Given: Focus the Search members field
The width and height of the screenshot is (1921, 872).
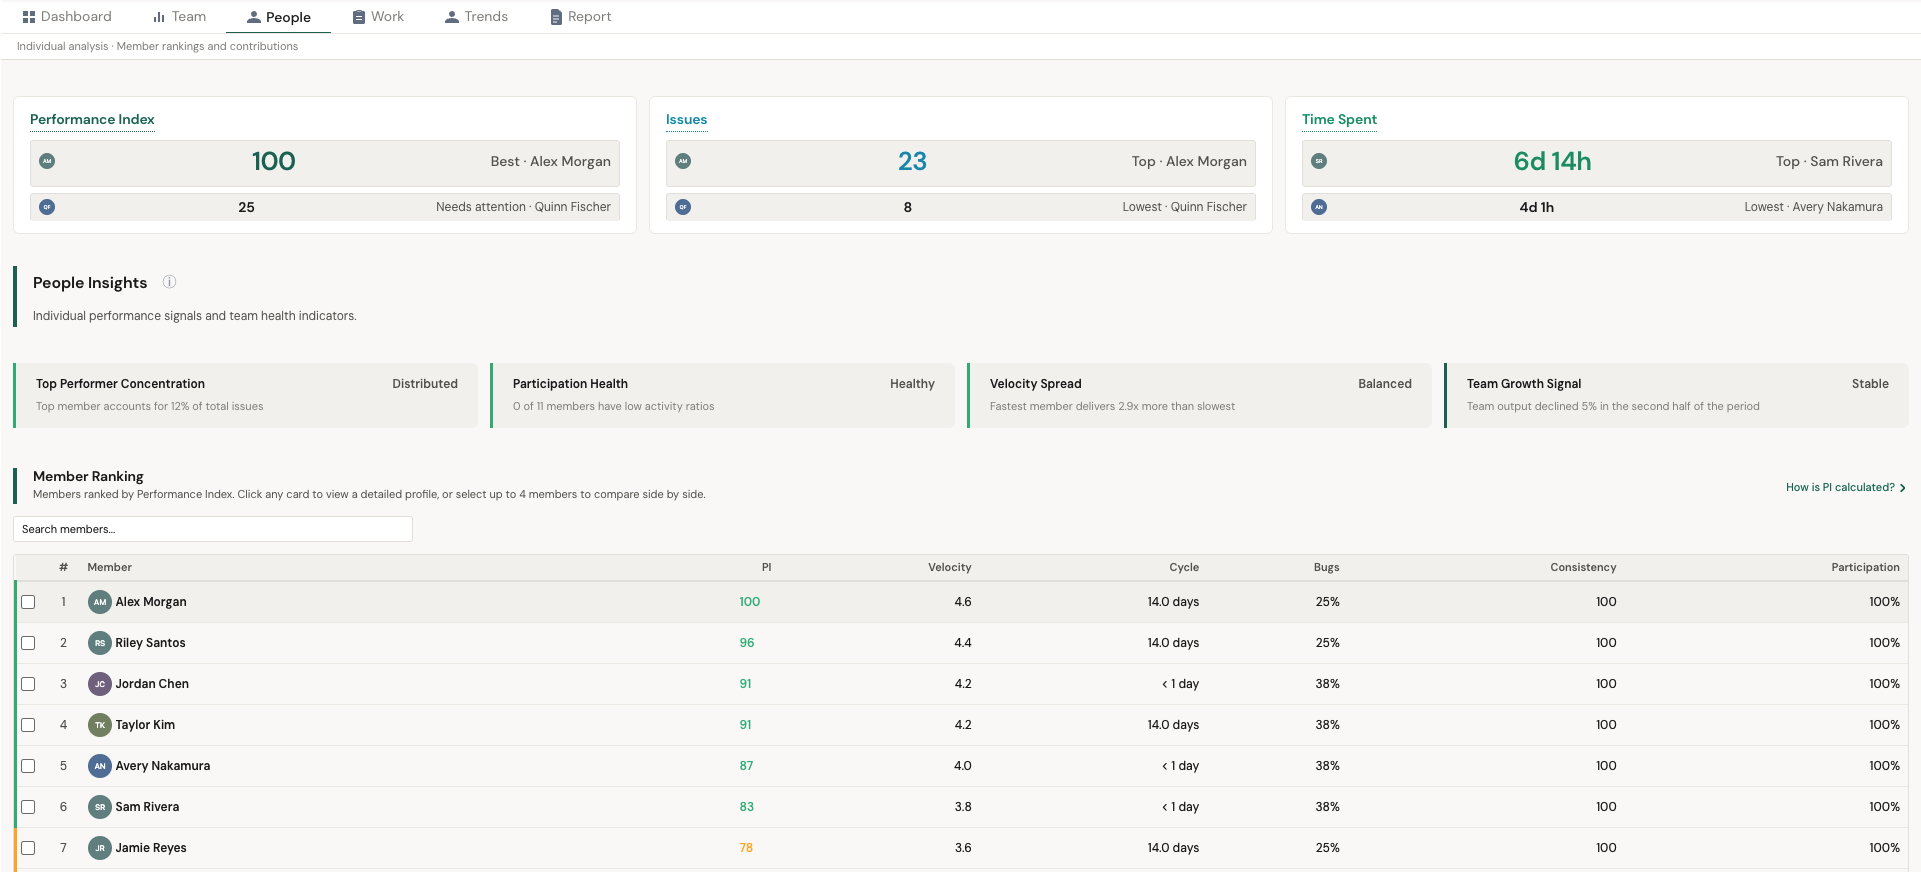Looking at the screenshot, I should click(213, 529).
